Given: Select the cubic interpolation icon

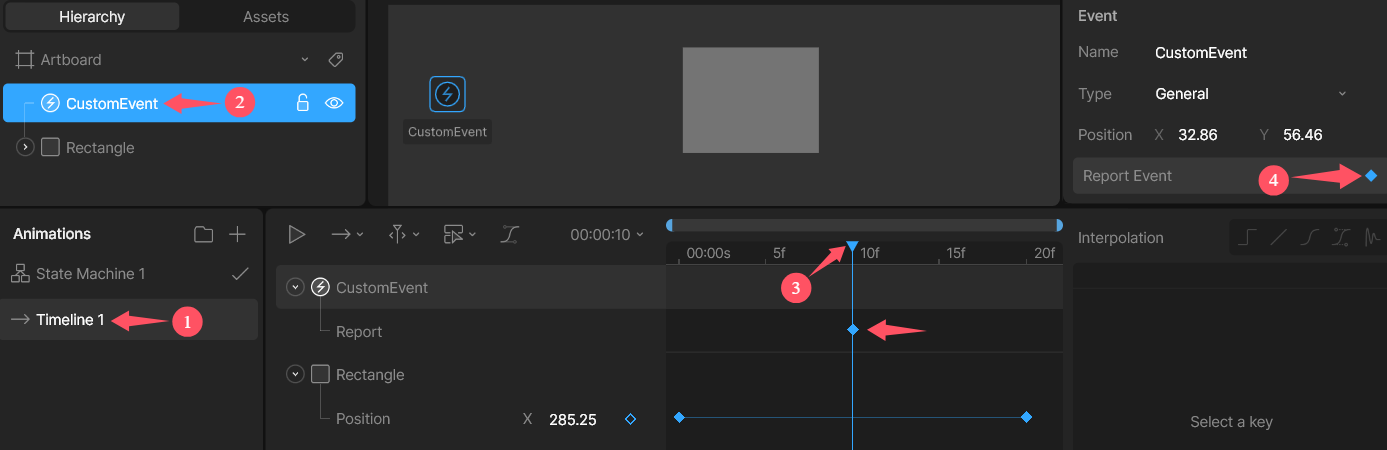Looking at the screenshot, I should [1310, 238].
